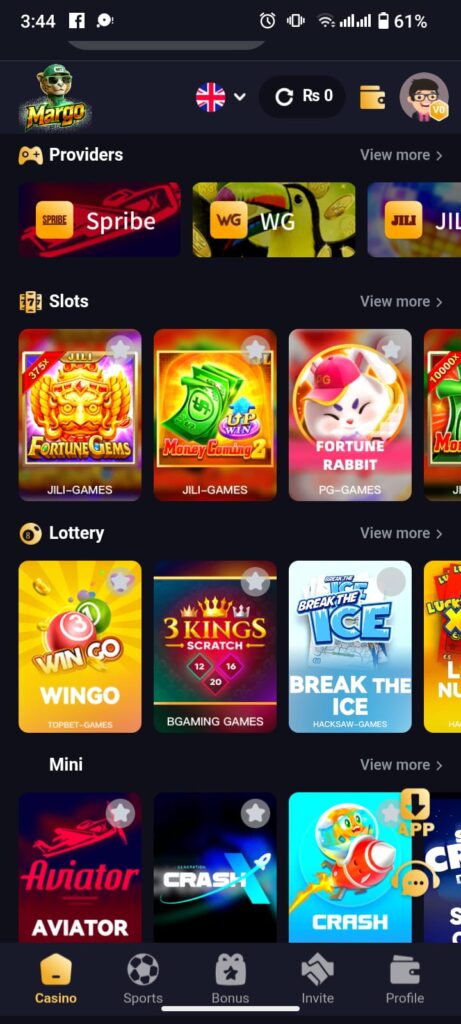Viewport: 461px width, 1024px height.
Task: Toggle favorite star on Aviator game
Action: click(x=120, y=813)
